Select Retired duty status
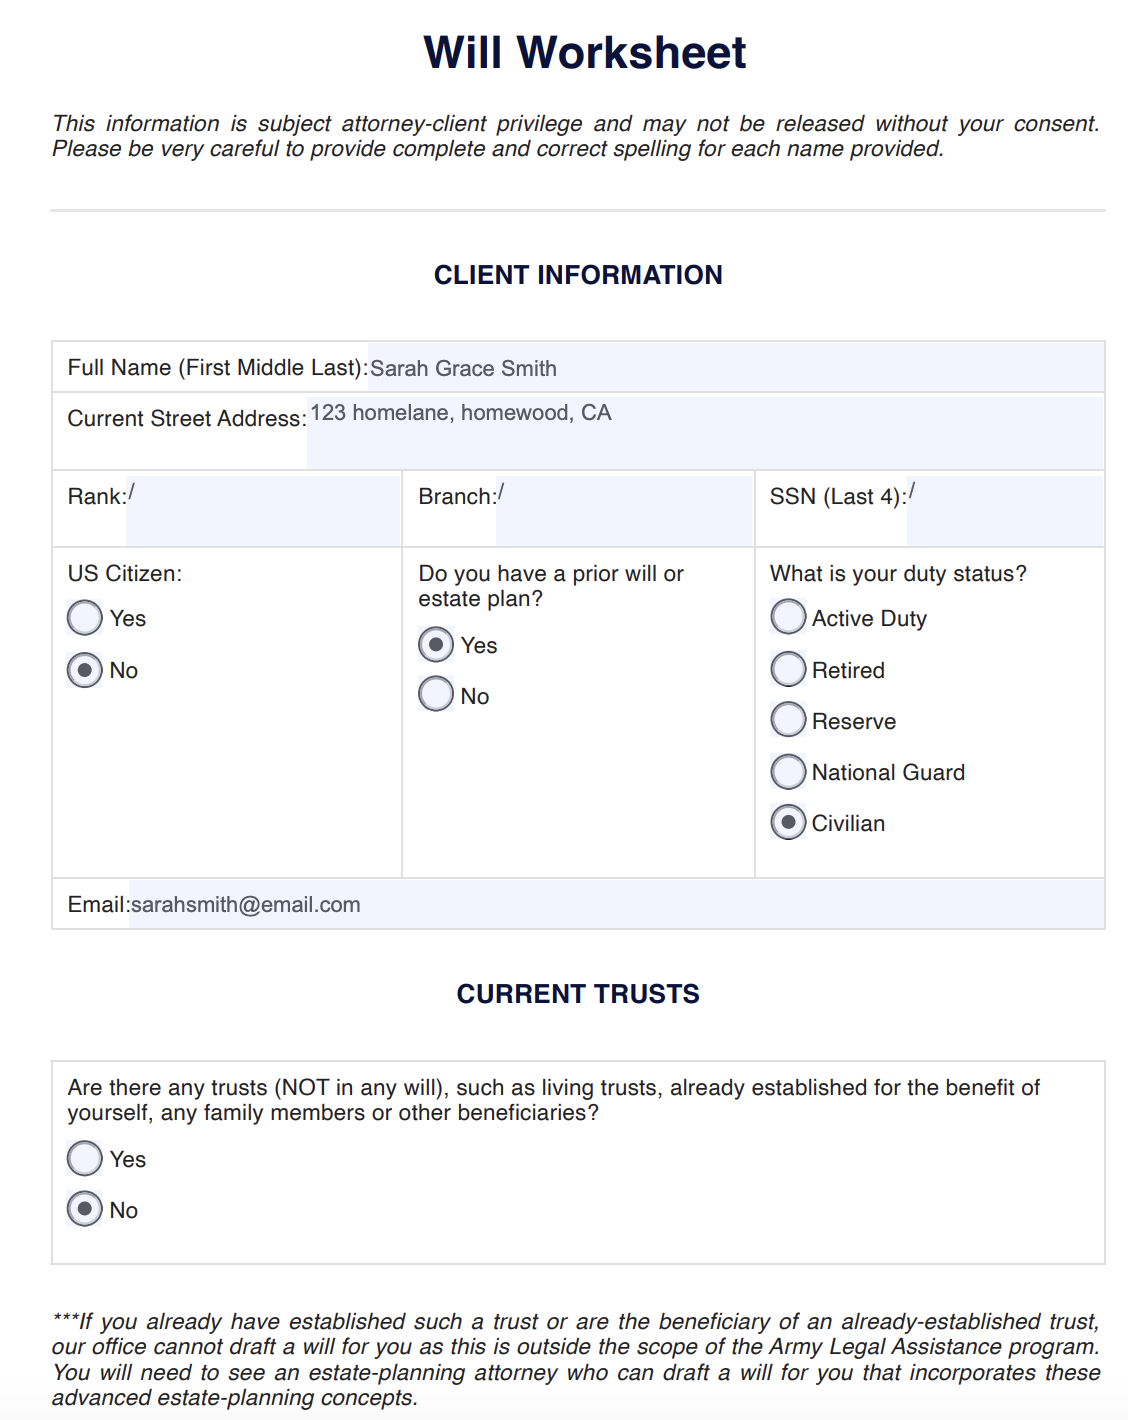Screen dimensions: 1128x1420 (x=788, y=669)
